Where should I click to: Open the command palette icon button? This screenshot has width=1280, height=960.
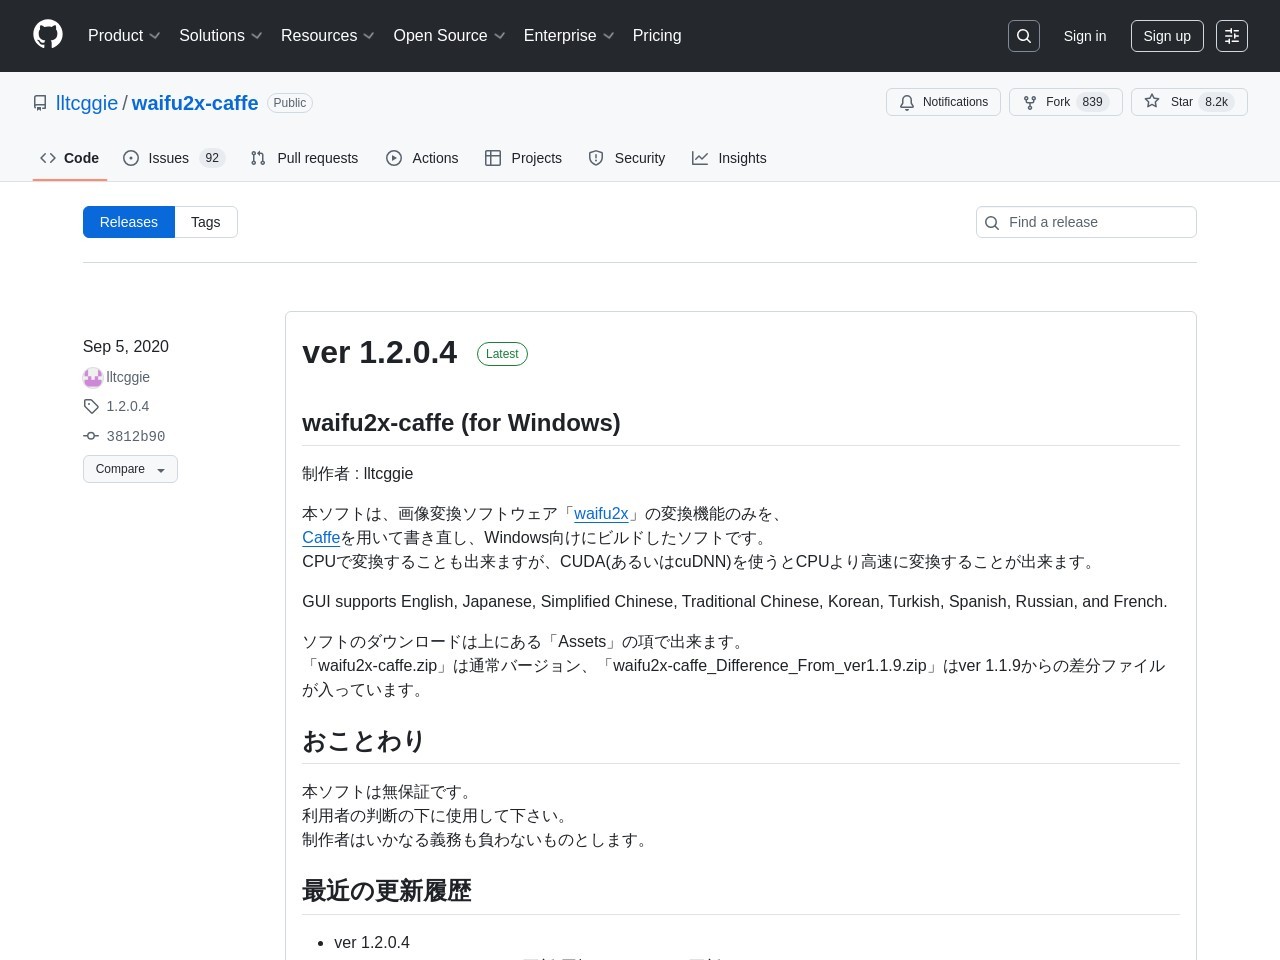coord(1232,36)
